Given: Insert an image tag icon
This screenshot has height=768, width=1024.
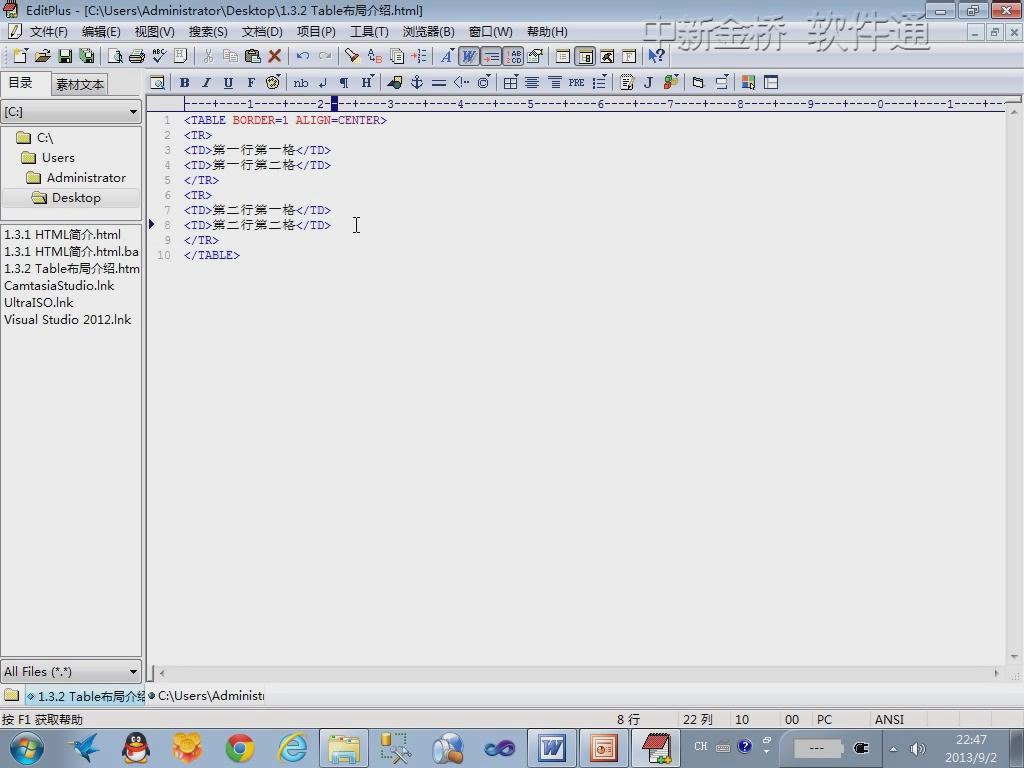Looking at the screenshot, I should (x=394, y=83).
